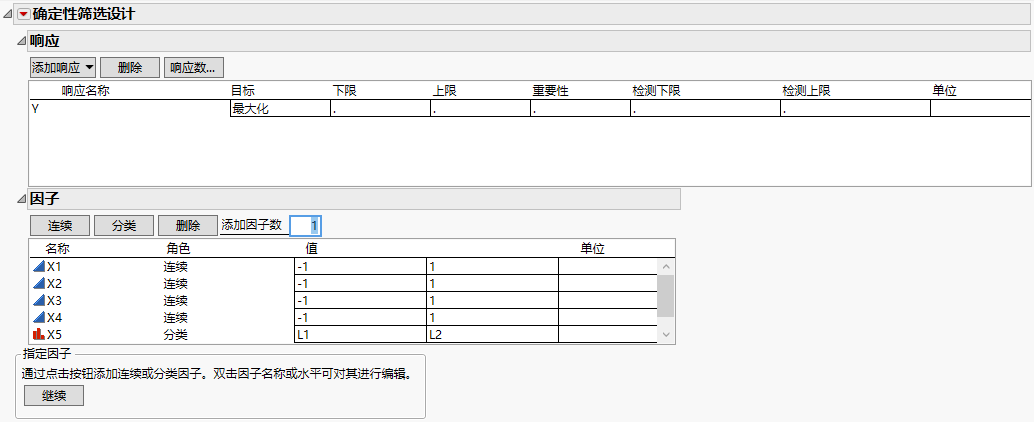Click the X2 continuous factor icon
Viewport: 1034px width, 422px height.
38,284
